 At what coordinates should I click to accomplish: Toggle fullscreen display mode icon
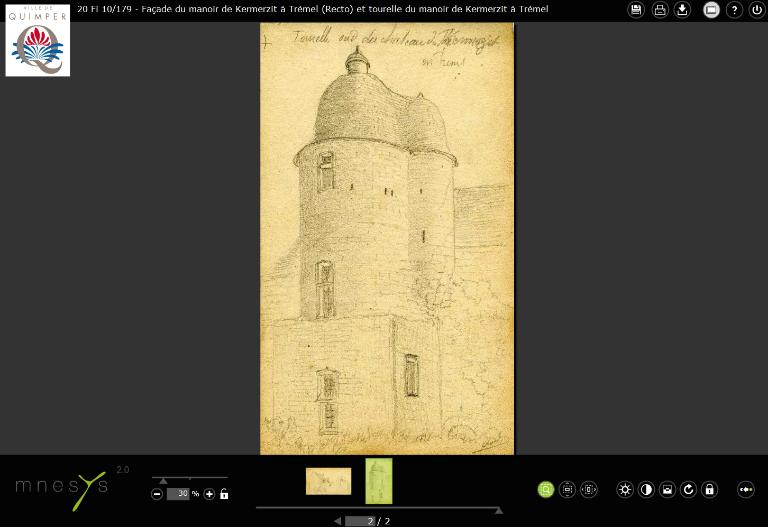point(711,10)
